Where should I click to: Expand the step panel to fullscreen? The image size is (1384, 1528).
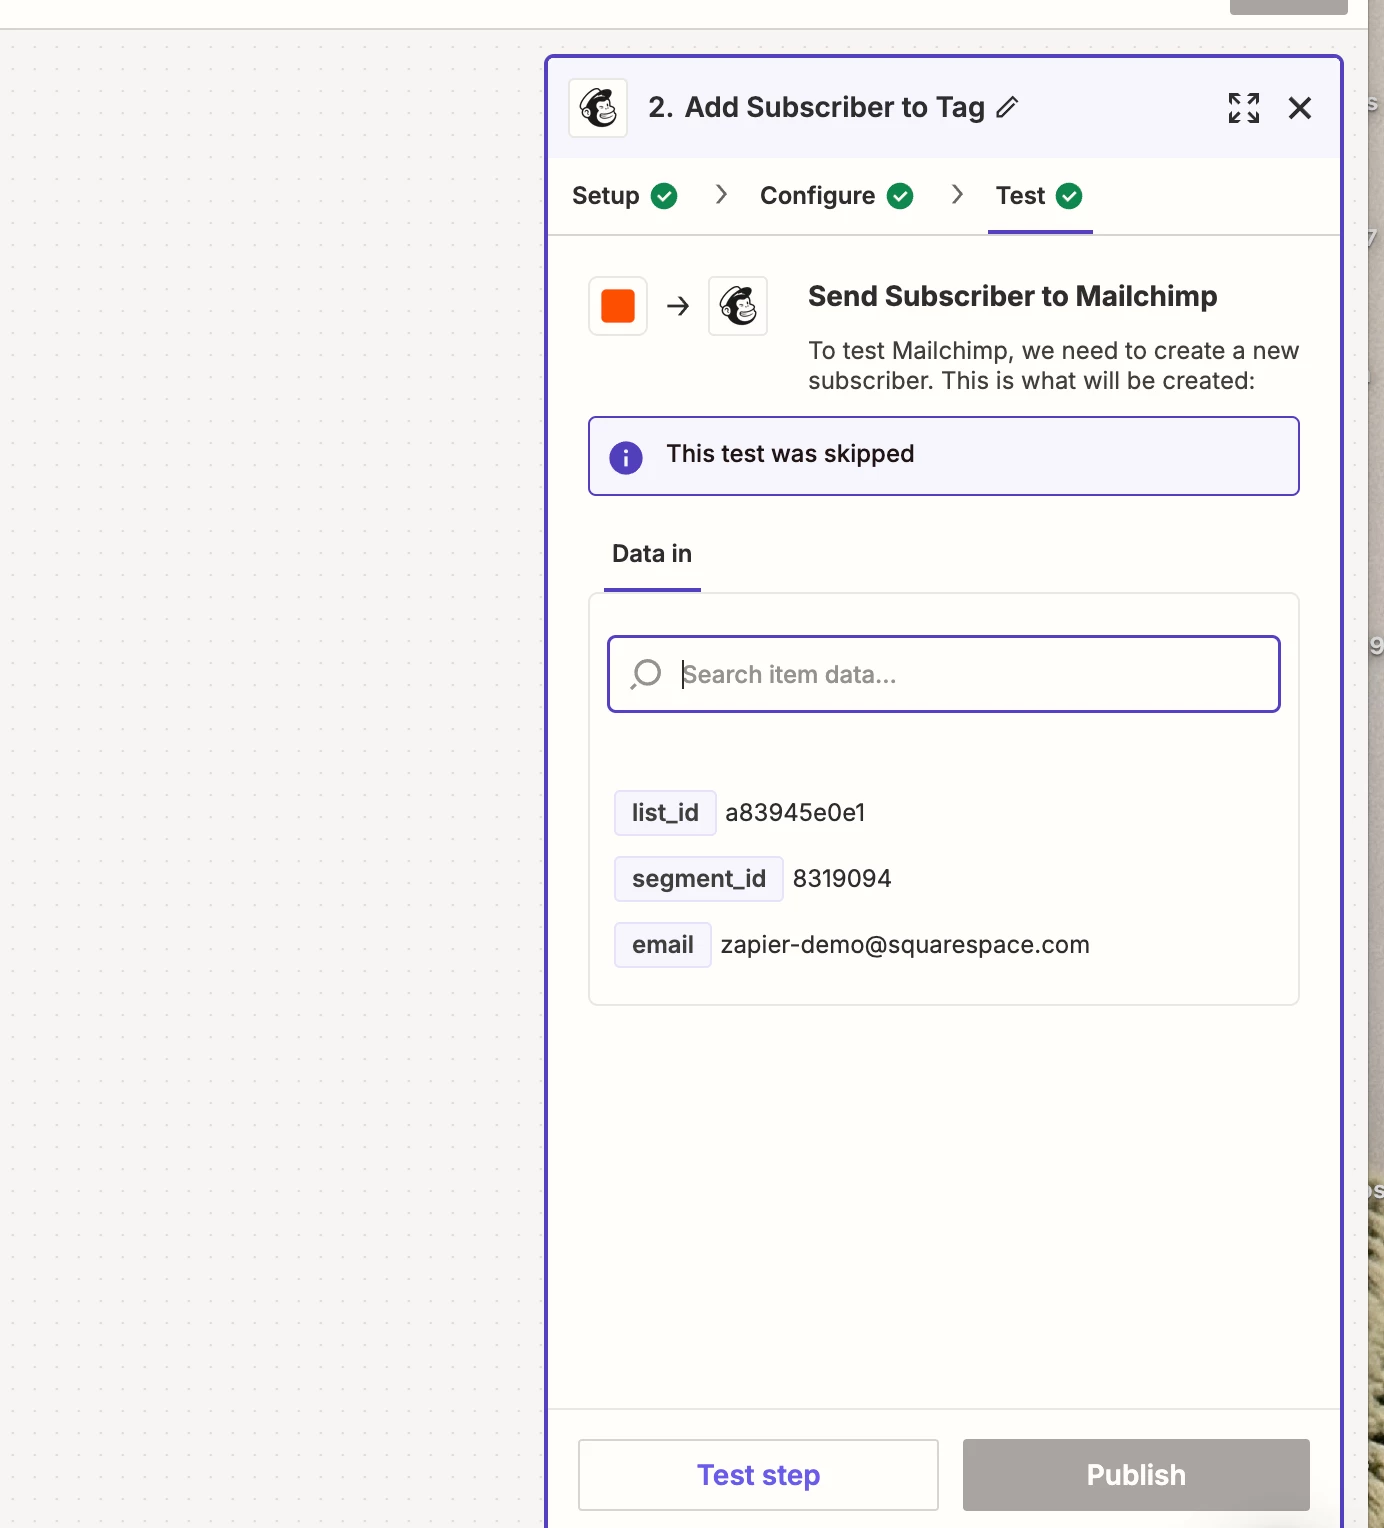[1244, 108]
